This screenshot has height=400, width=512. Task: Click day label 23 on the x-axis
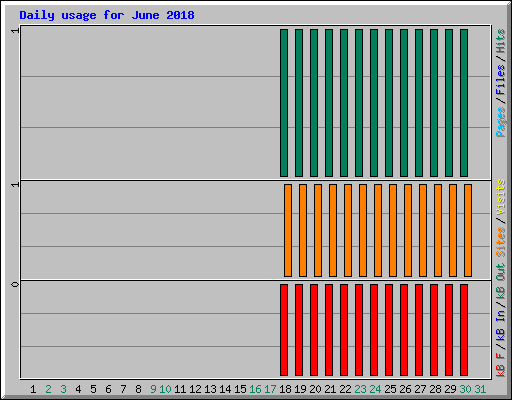click(x=360, y=389)
